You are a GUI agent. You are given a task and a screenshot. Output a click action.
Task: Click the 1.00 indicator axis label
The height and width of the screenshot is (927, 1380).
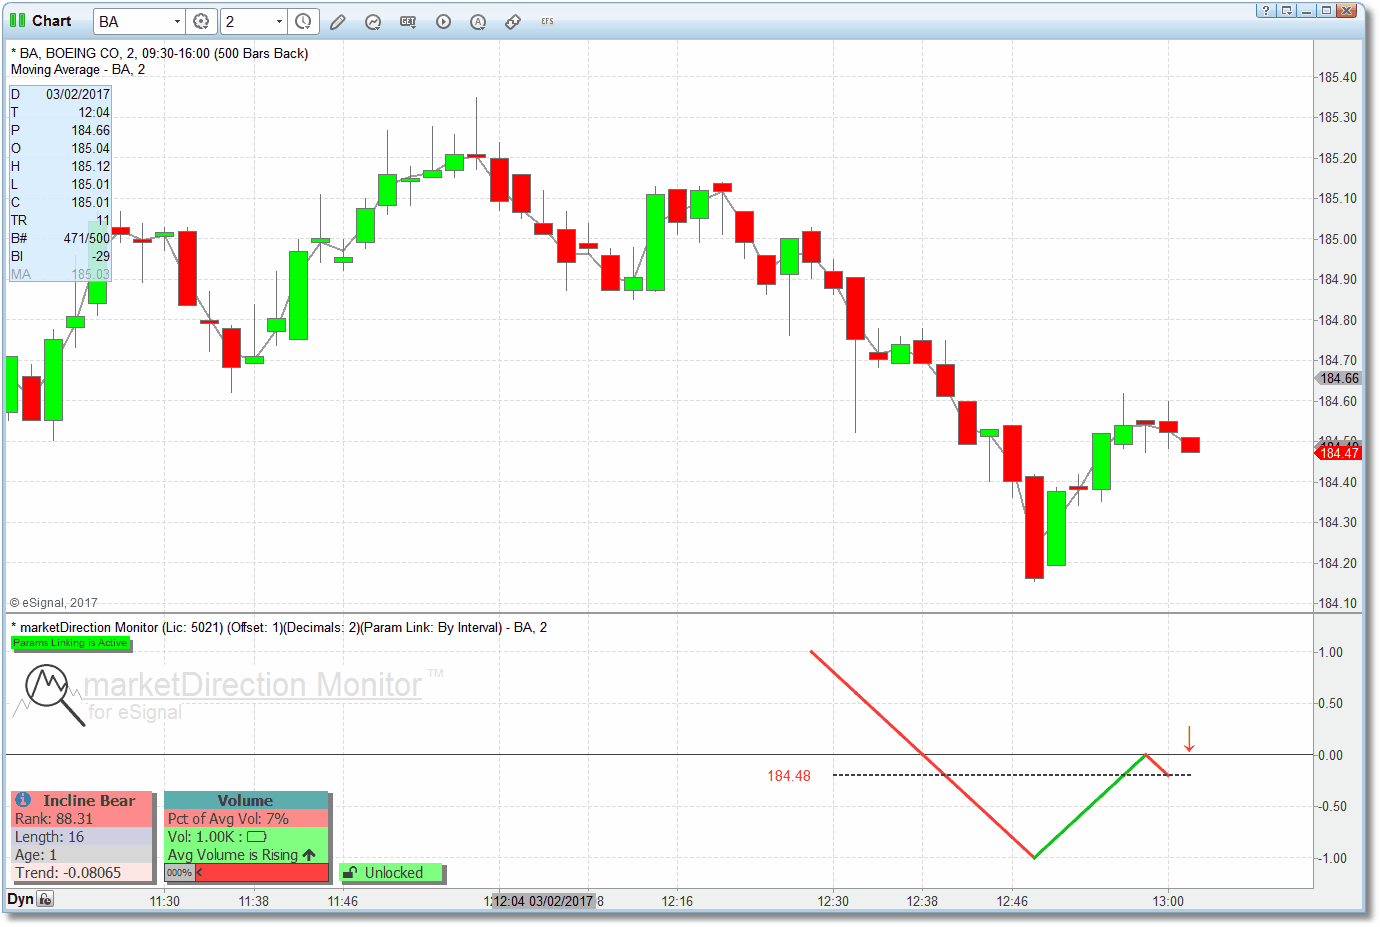coord(1331,652)
